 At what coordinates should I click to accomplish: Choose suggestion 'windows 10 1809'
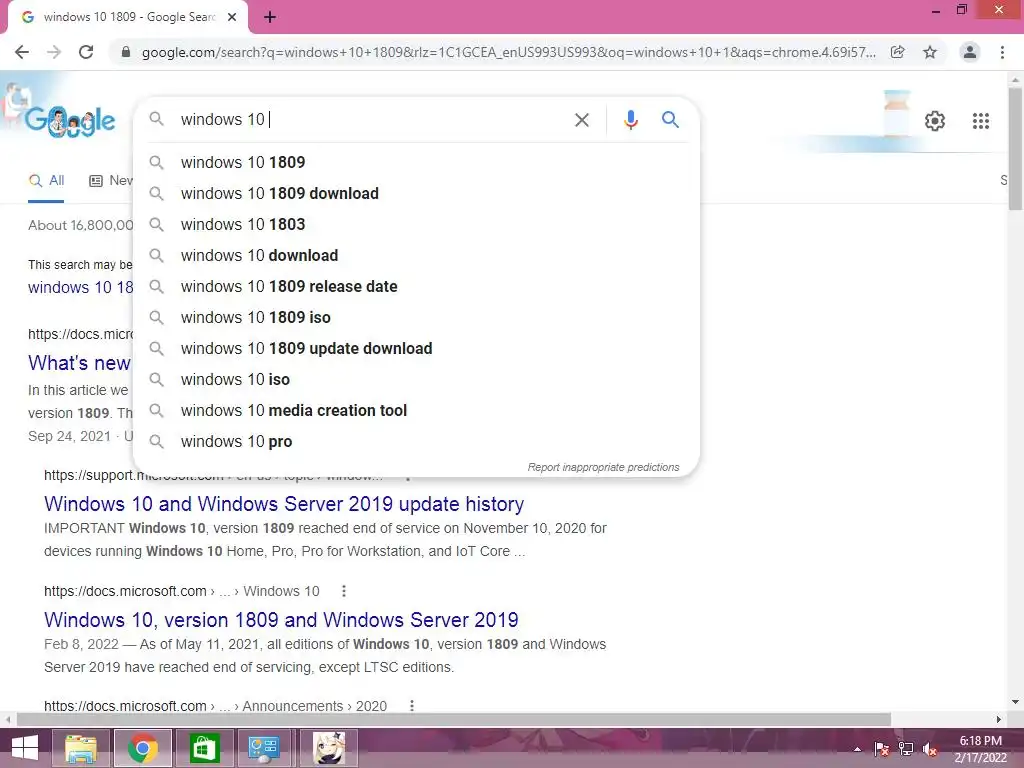(416, 162)
